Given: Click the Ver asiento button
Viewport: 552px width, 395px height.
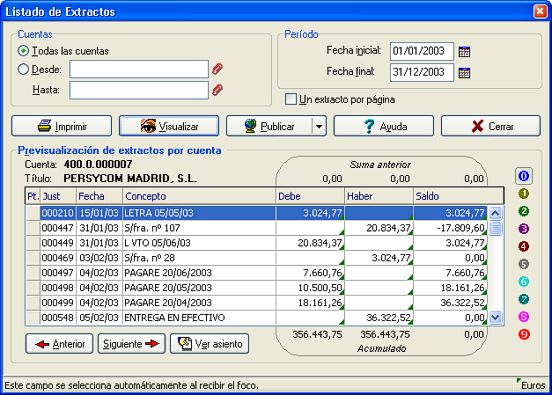Looking at the screenshot, I should coord(209,344).
